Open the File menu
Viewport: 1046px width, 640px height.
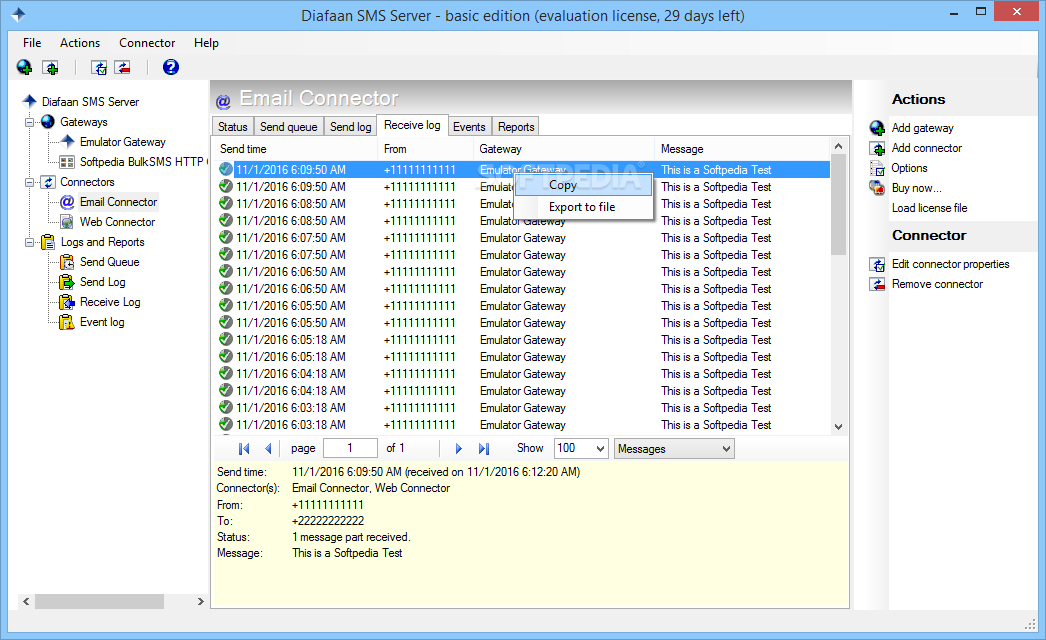coord(32,43)
